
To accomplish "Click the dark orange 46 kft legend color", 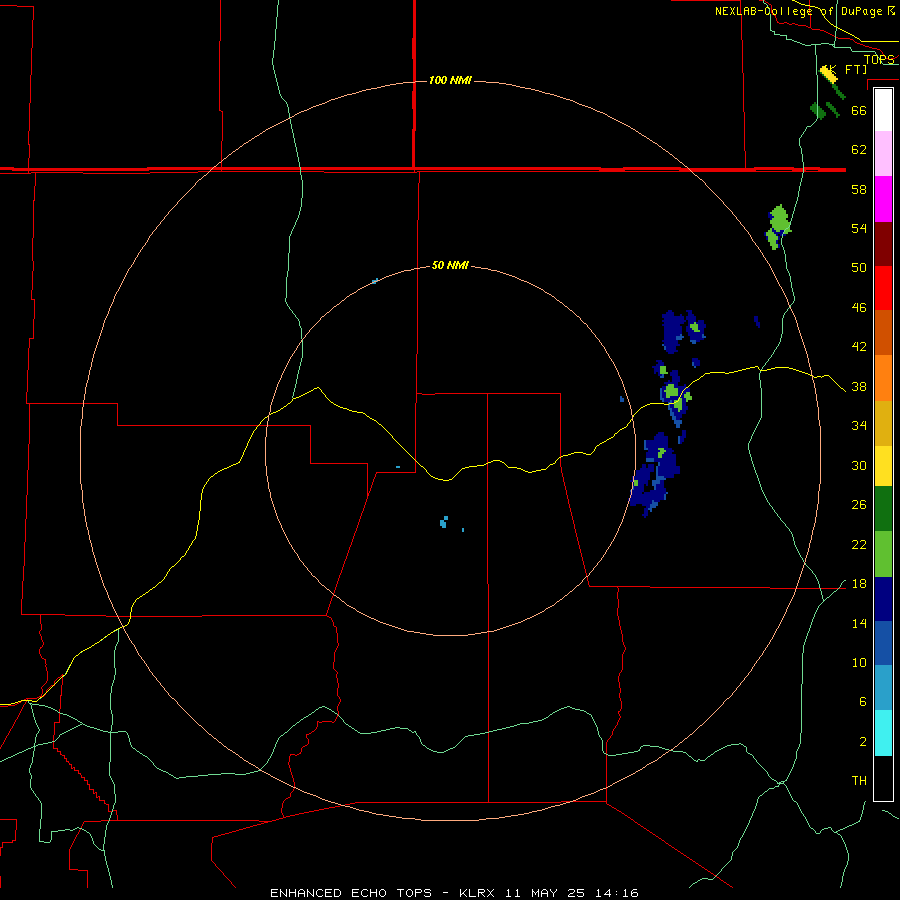I will pyautogui.click(x=883, y=332).
